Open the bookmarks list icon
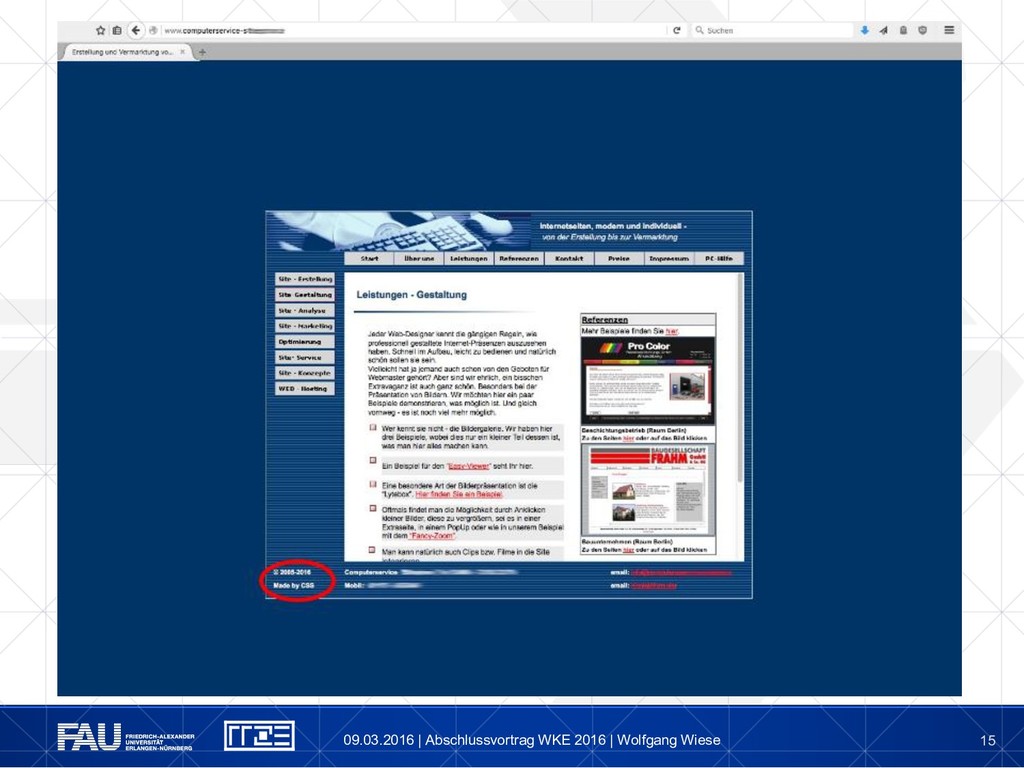 117,30
